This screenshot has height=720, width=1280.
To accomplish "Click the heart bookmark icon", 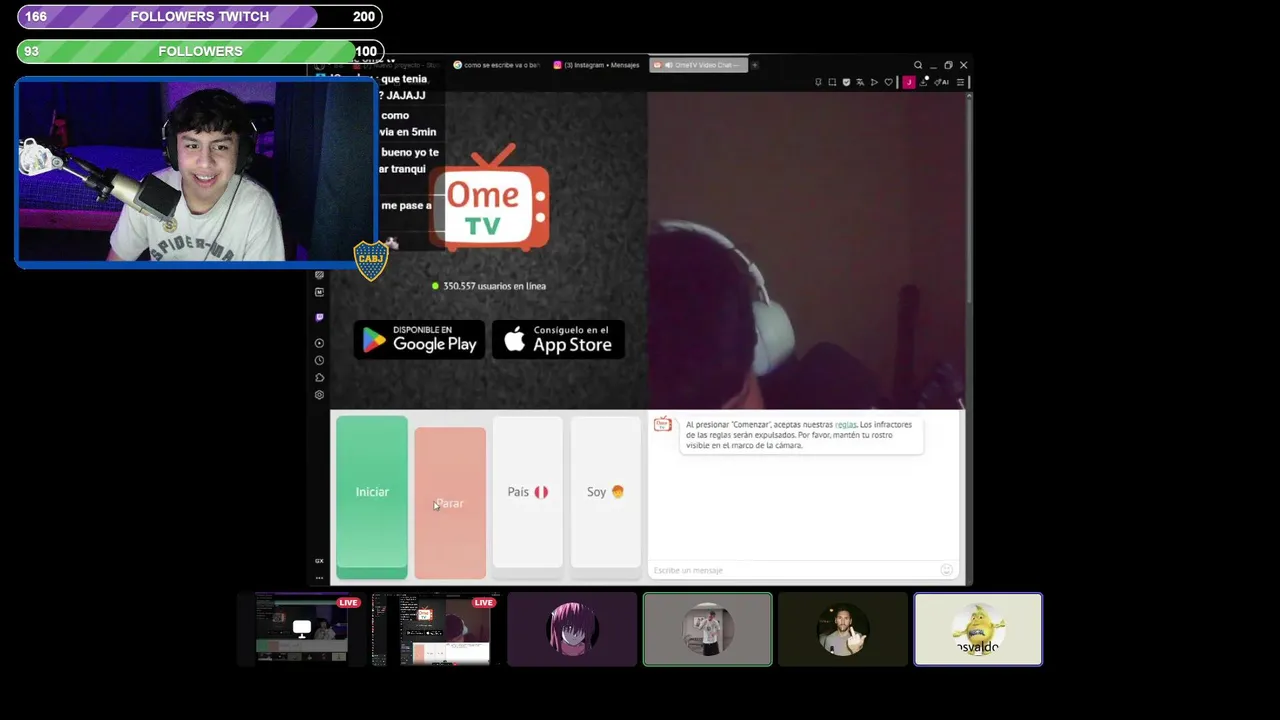I will pos(888,82).
